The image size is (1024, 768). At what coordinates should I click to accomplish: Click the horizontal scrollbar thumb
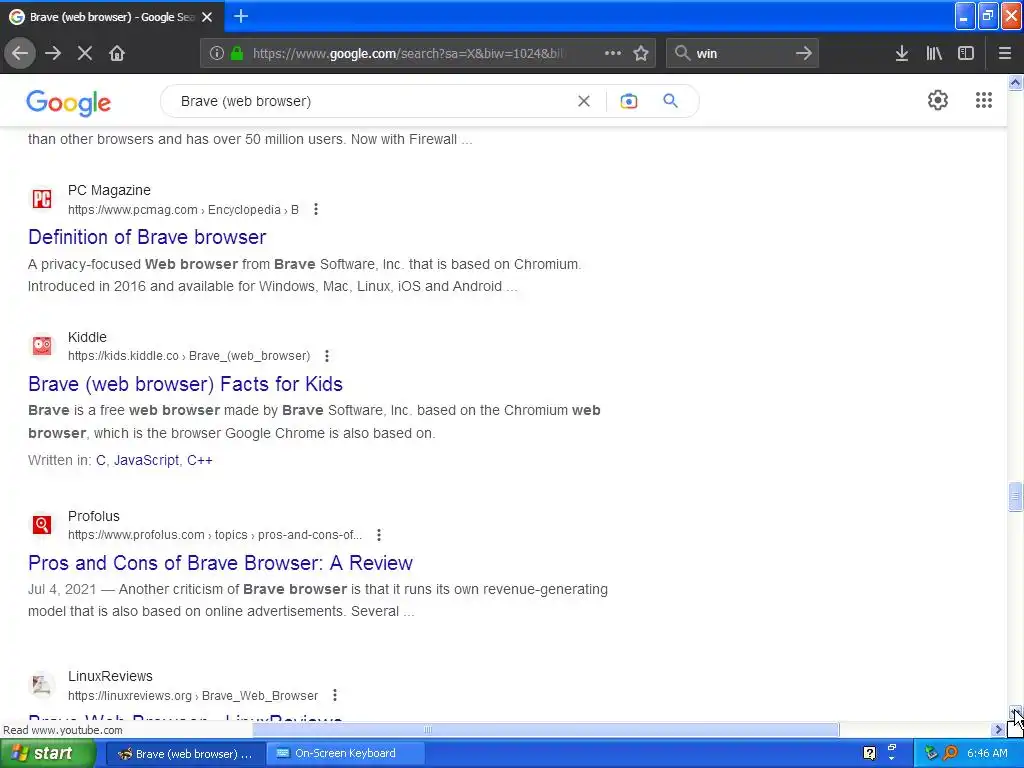(x=545, y=729)
